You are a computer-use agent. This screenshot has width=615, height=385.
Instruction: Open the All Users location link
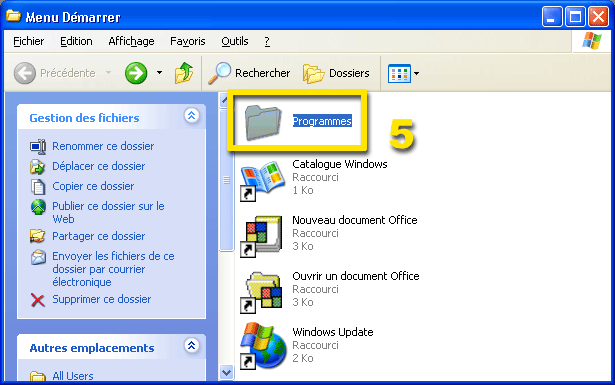[x=73, y=376]
